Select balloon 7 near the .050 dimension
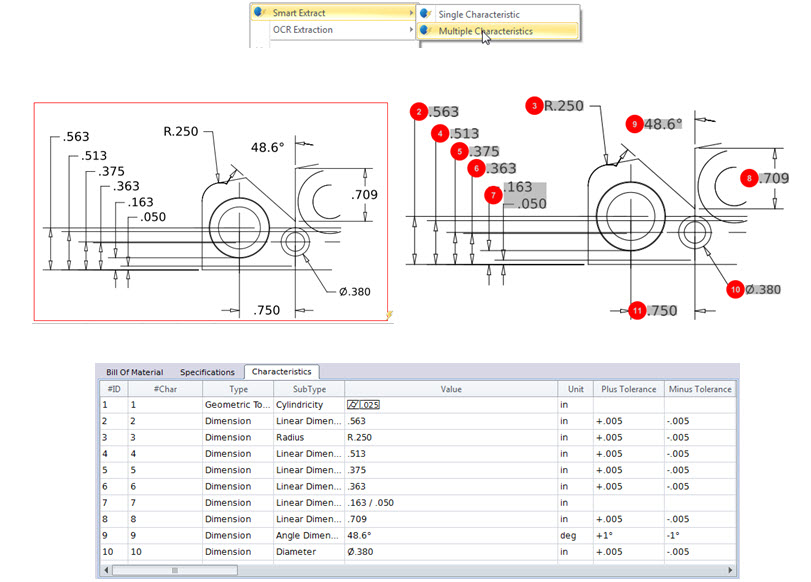The image size is (811, 582). (491, 195)
